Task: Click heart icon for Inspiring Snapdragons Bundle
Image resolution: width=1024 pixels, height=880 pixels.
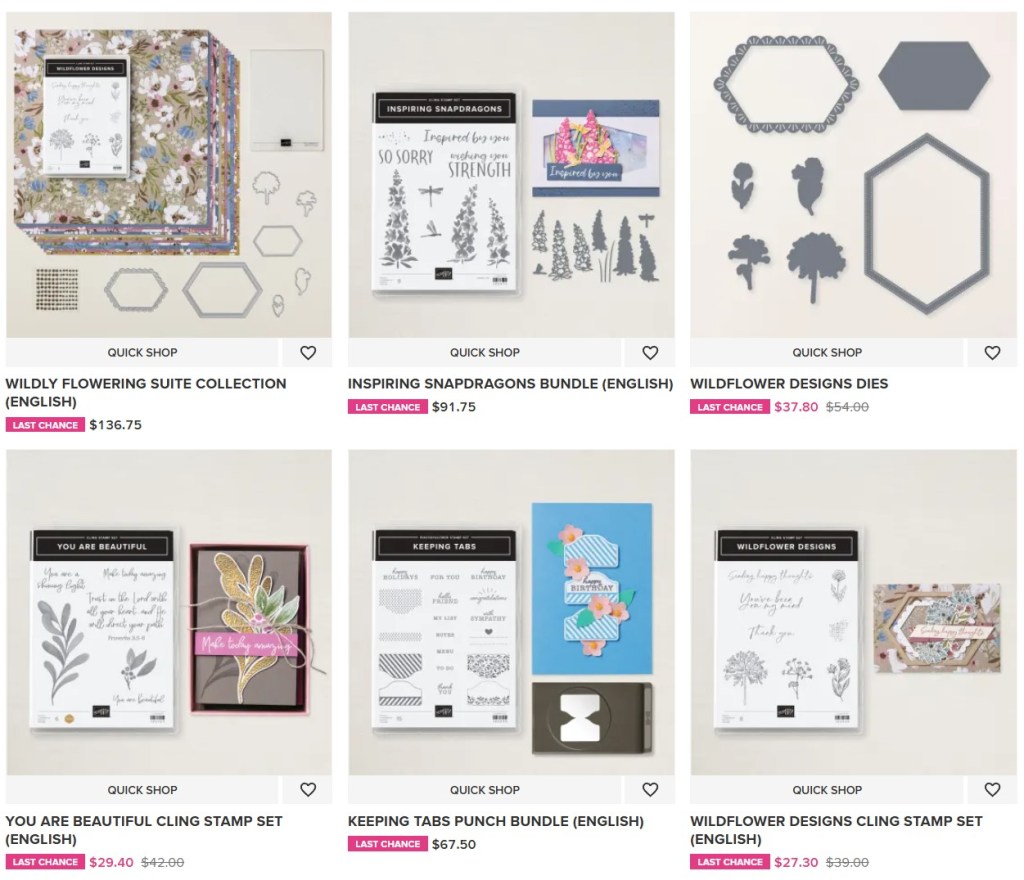Action: (650, 353)
